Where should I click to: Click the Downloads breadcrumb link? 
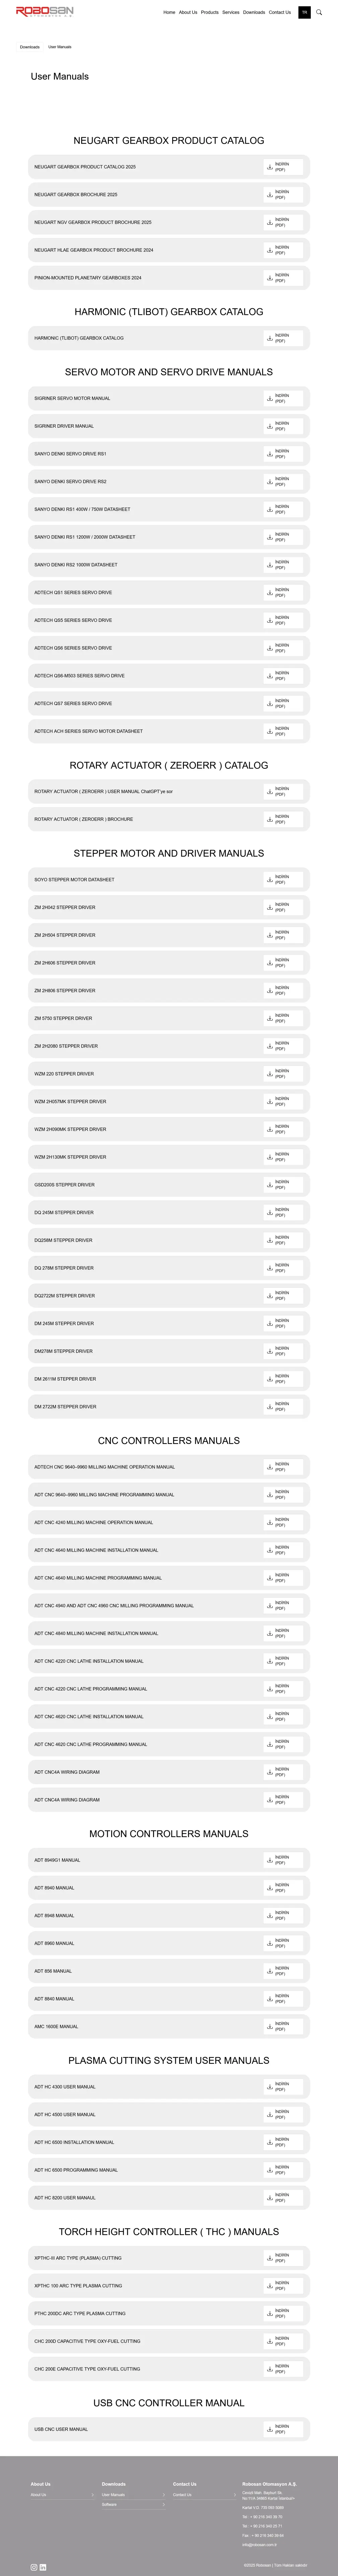(x=30, y=47)
